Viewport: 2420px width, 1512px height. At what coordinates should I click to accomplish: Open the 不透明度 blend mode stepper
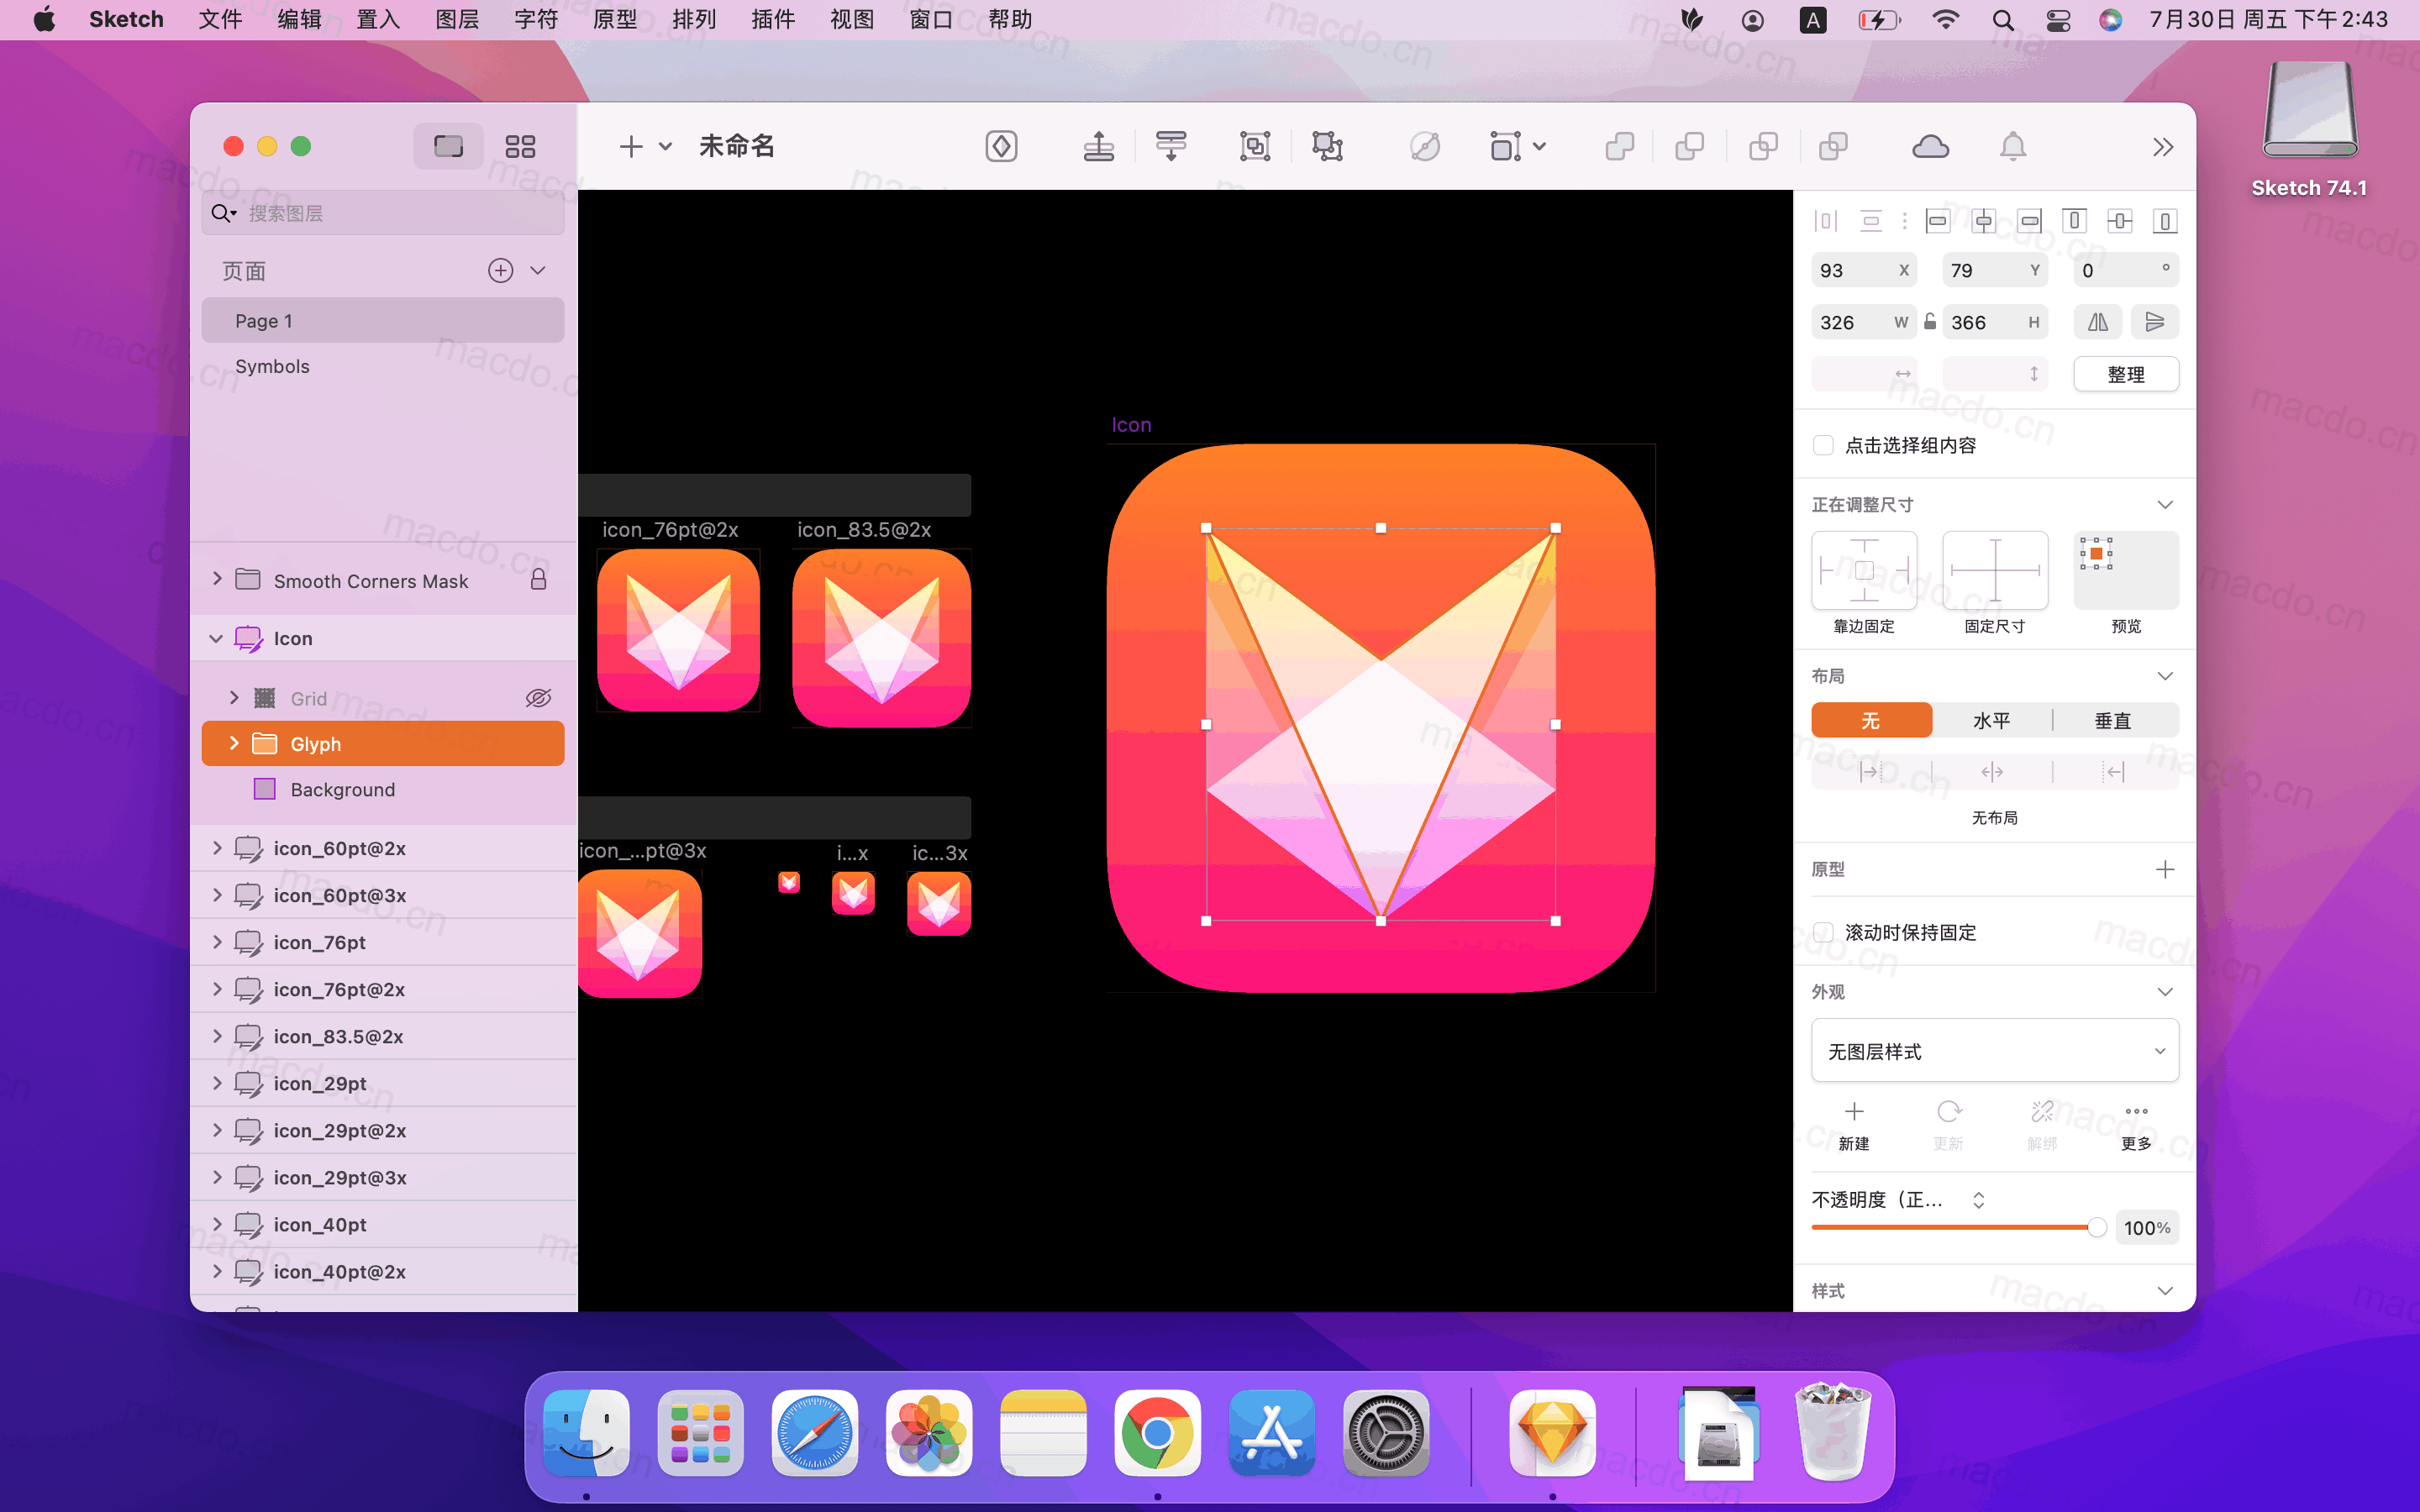click(1978, 1200)
